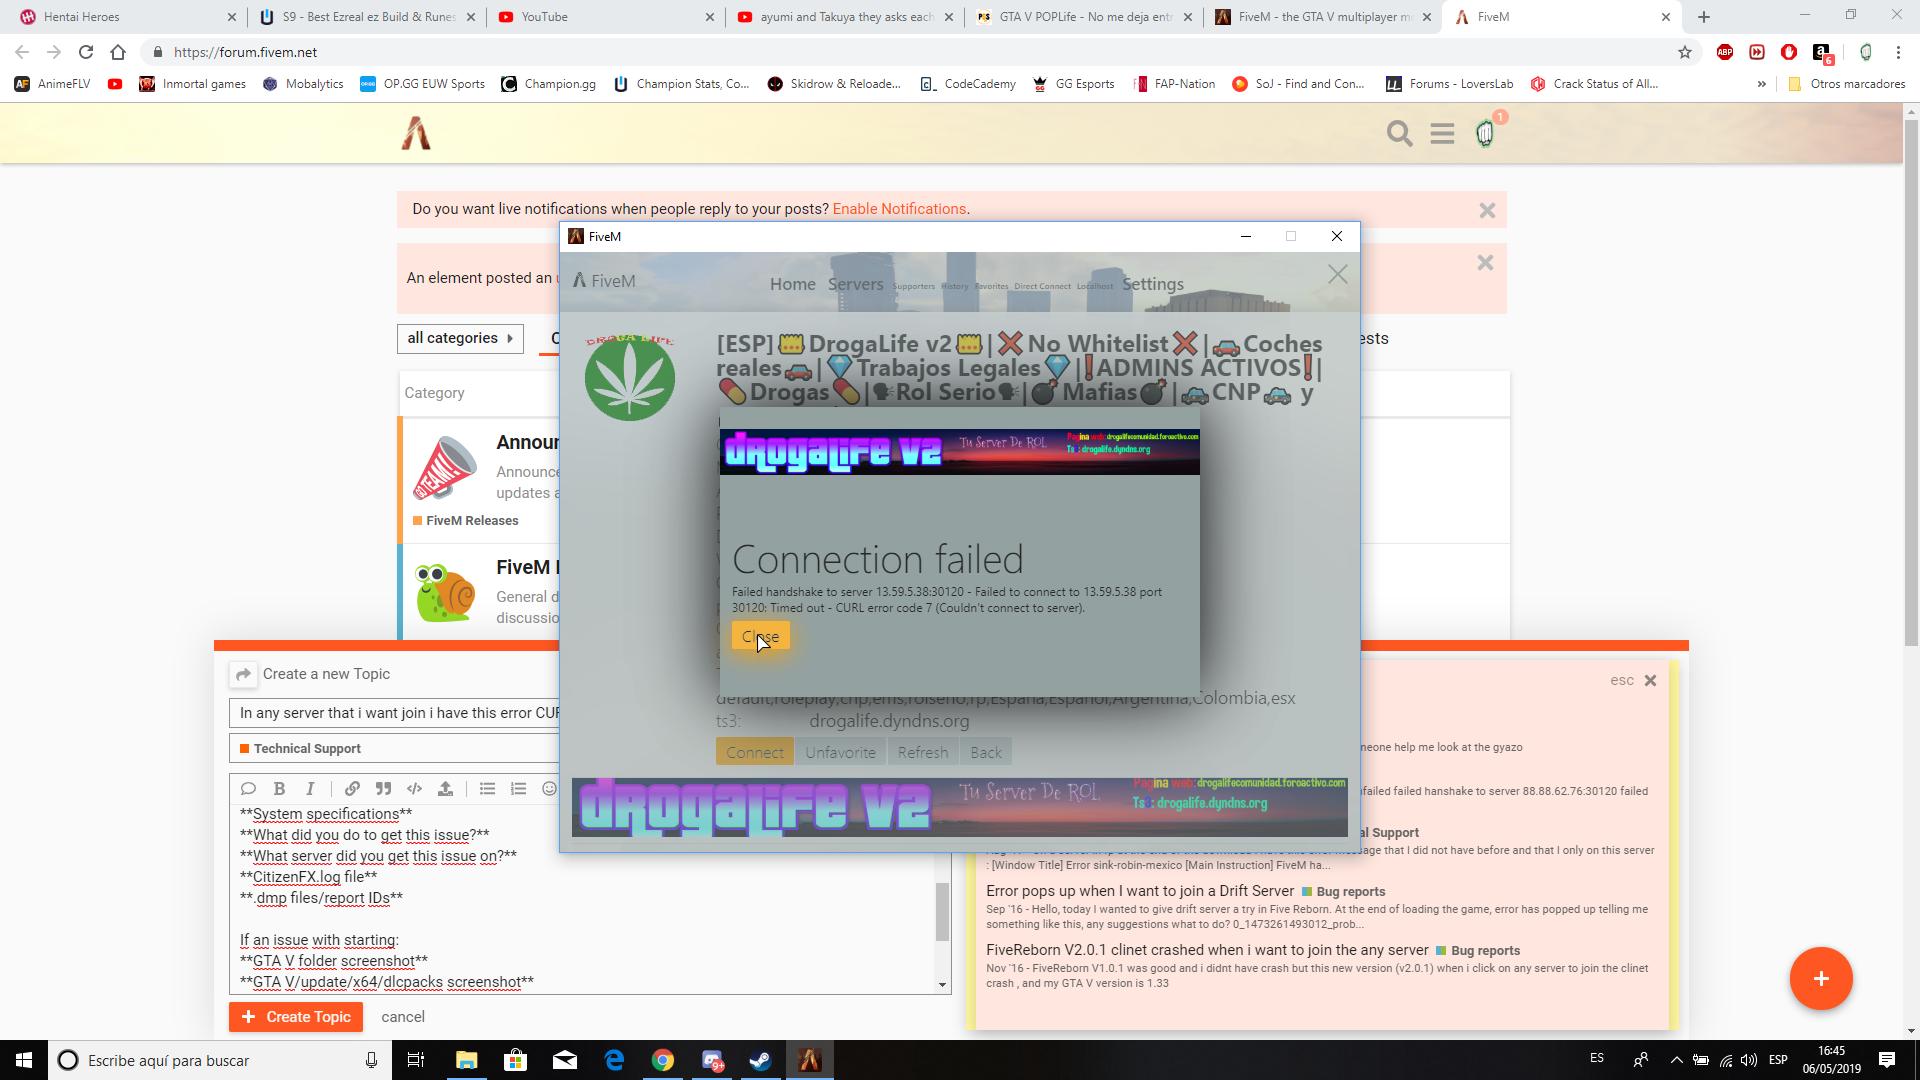Show hidden system tray icons

[1677, 1060]
